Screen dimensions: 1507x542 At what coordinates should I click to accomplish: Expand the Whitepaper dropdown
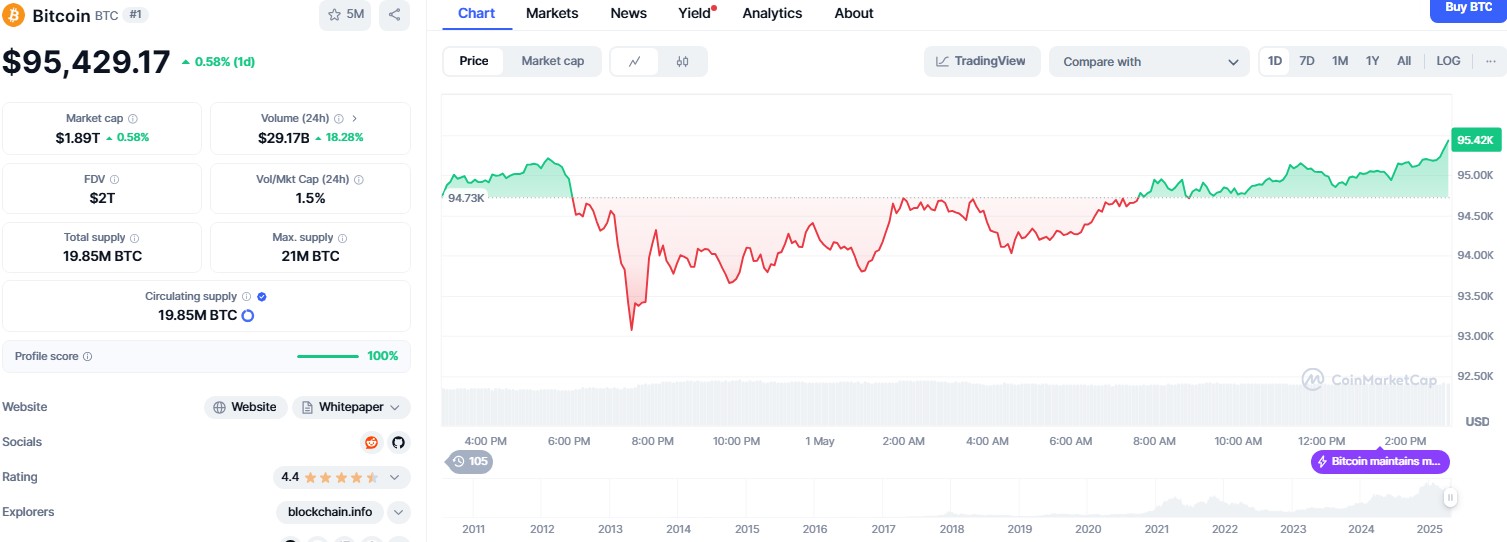pyautogui.click(x=351, y=407)
